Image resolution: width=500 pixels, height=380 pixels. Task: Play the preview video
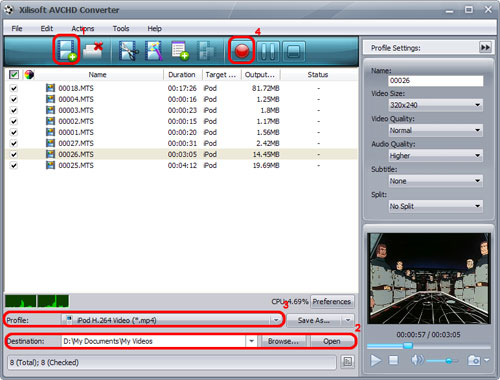coord(375,360)
